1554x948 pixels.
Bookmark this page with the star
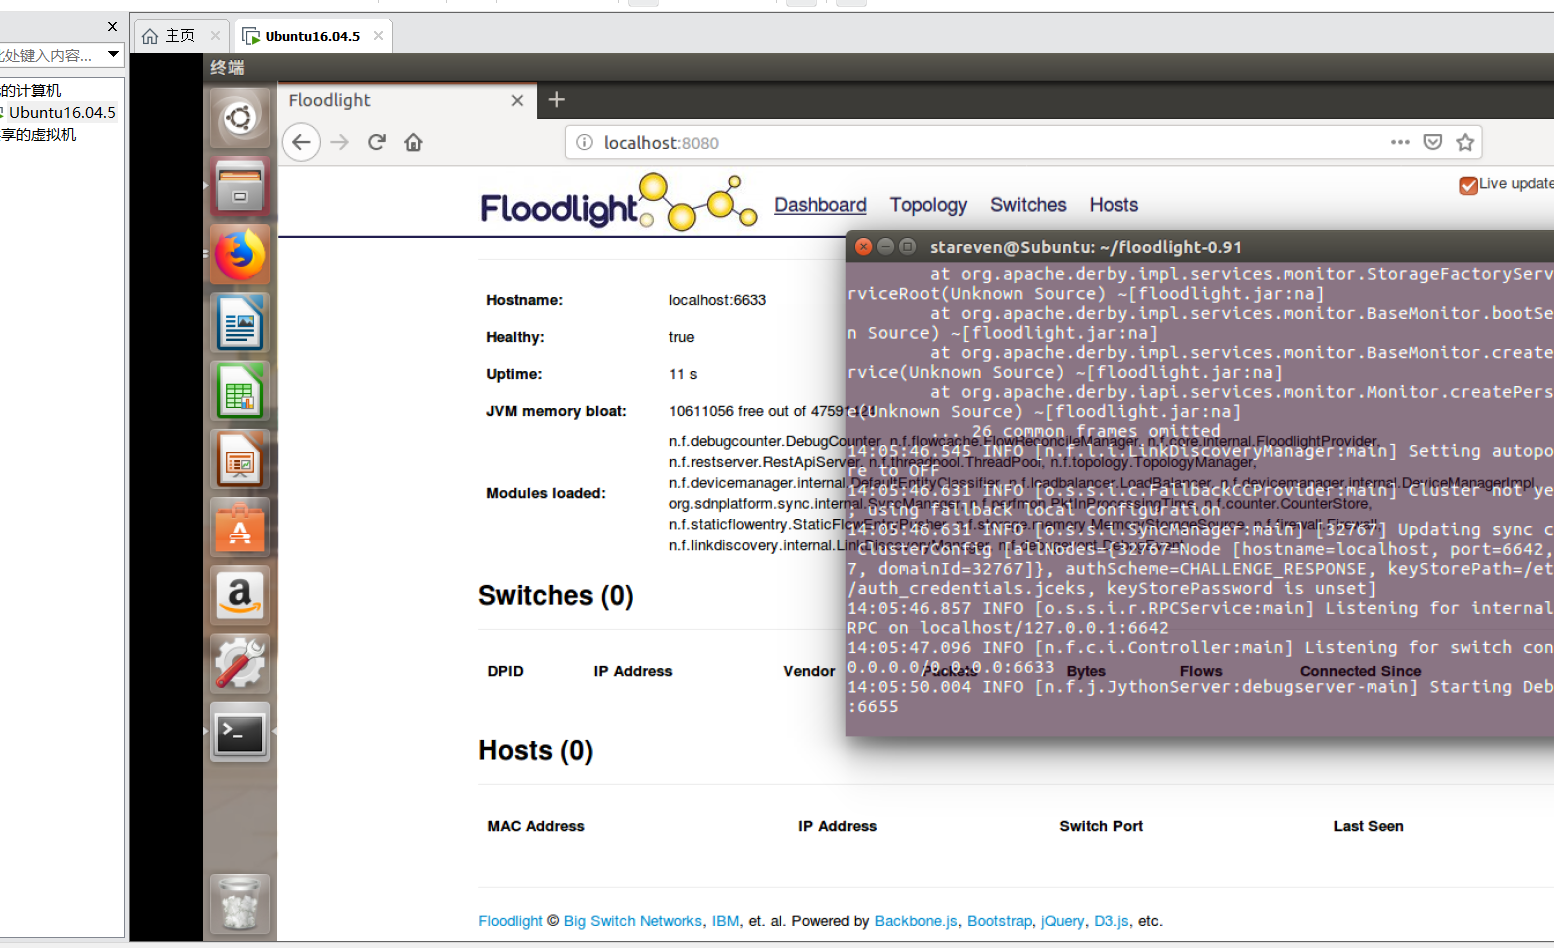pyautogui.click(x=1465, y=142)
